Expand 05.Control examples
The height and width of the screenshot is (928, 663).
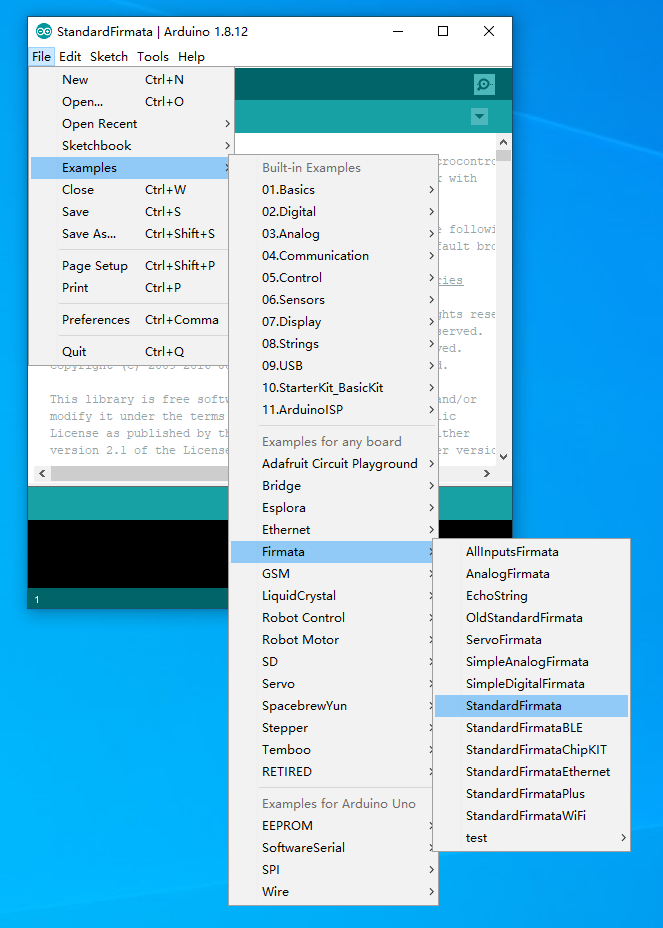coord(333,278)
